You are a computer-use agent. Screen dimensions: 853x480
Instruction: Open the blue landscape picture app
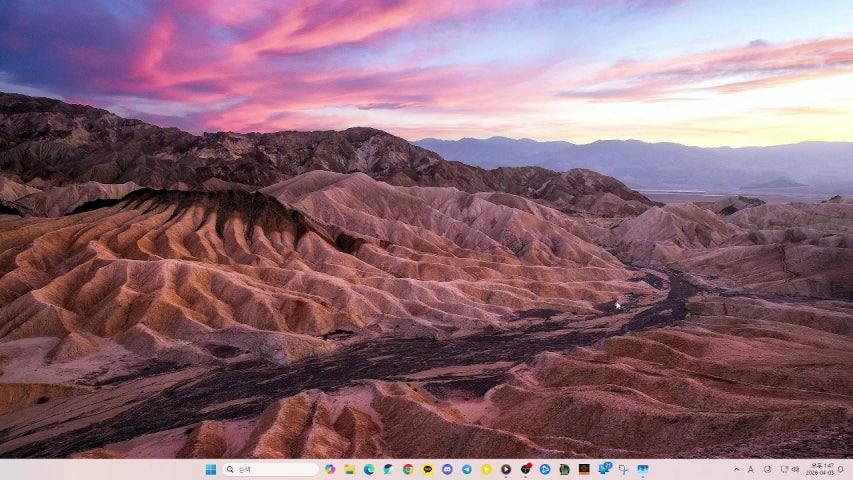(643, 469)
